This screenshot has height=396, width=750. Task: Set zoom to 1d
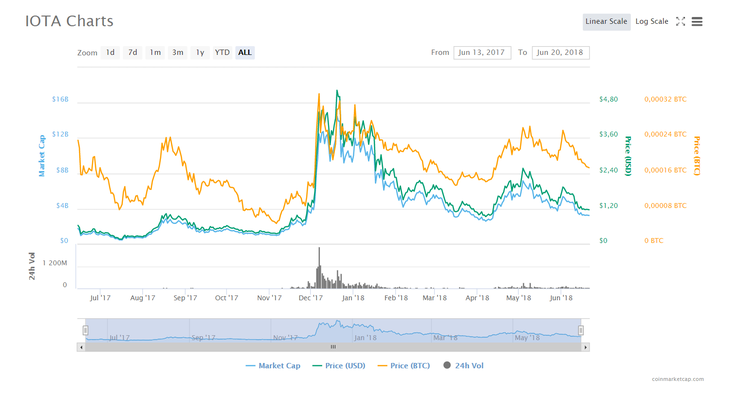tap(110, 53)
